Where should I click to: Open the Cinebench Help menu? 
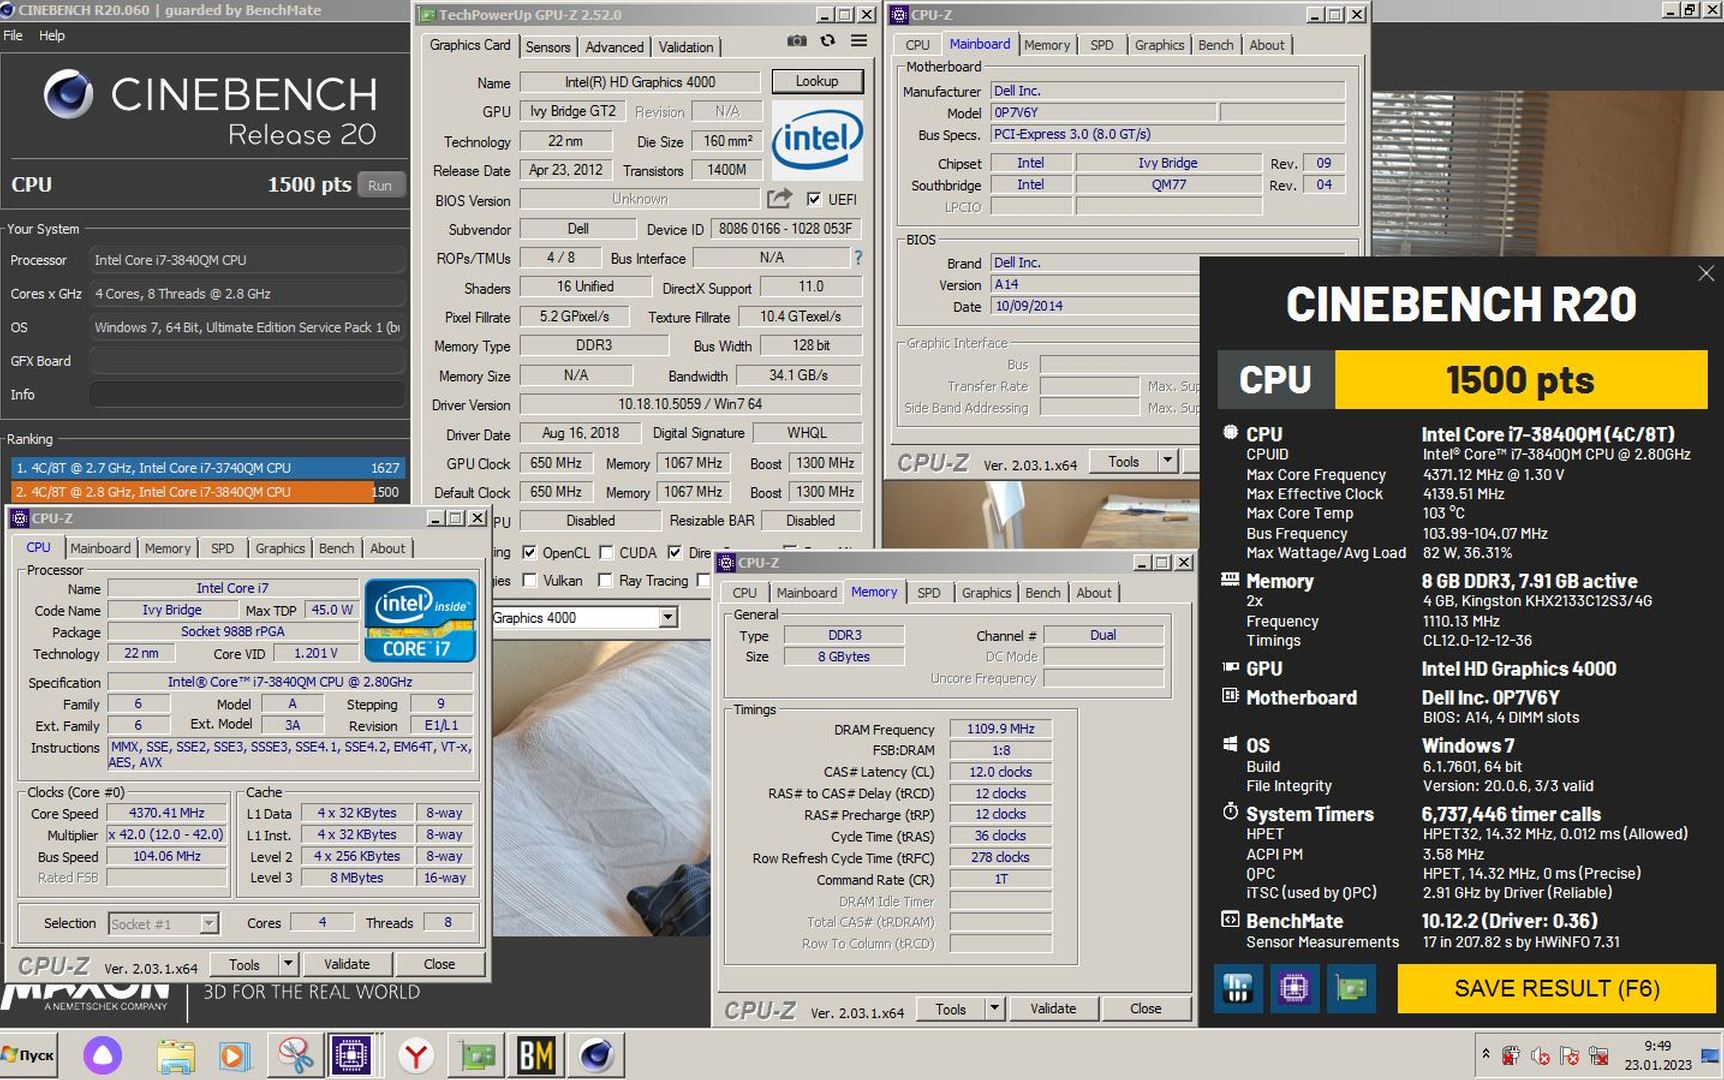pos(52,35)
